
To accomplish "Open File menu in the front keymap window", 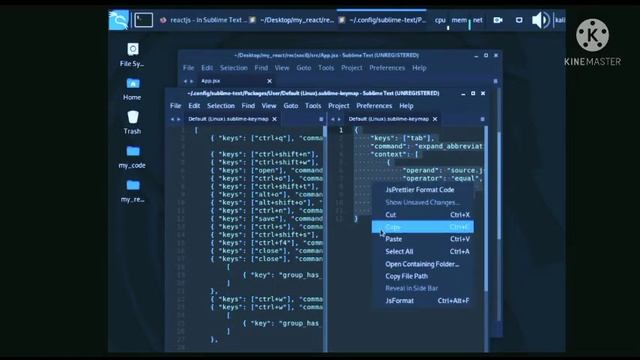I will 176,106.
